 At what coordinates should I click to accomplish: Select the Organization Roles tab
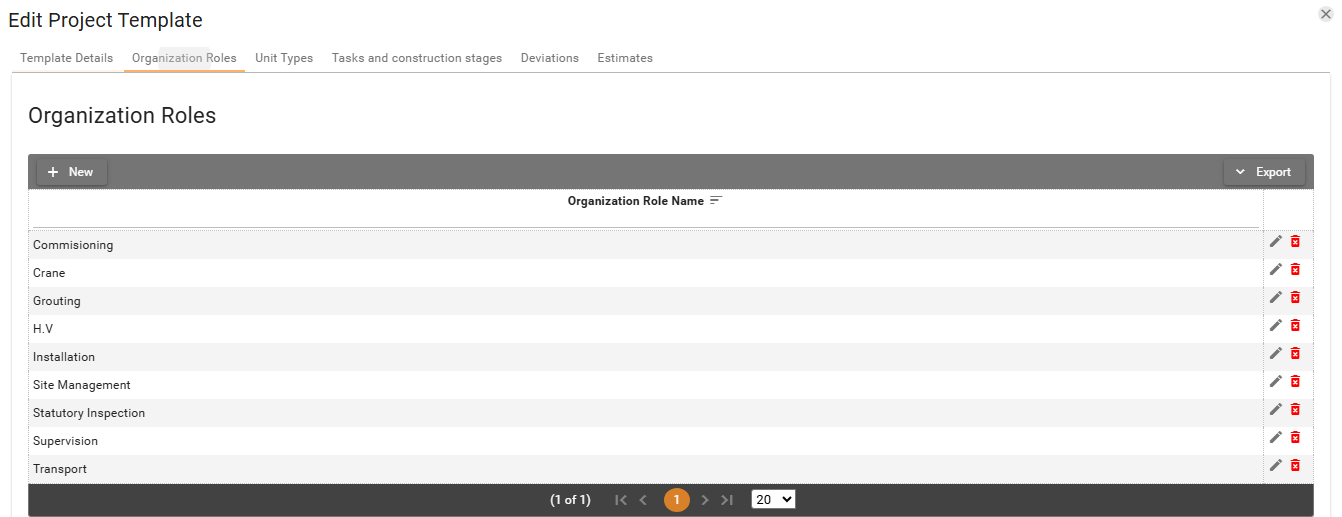click(184, 58)
